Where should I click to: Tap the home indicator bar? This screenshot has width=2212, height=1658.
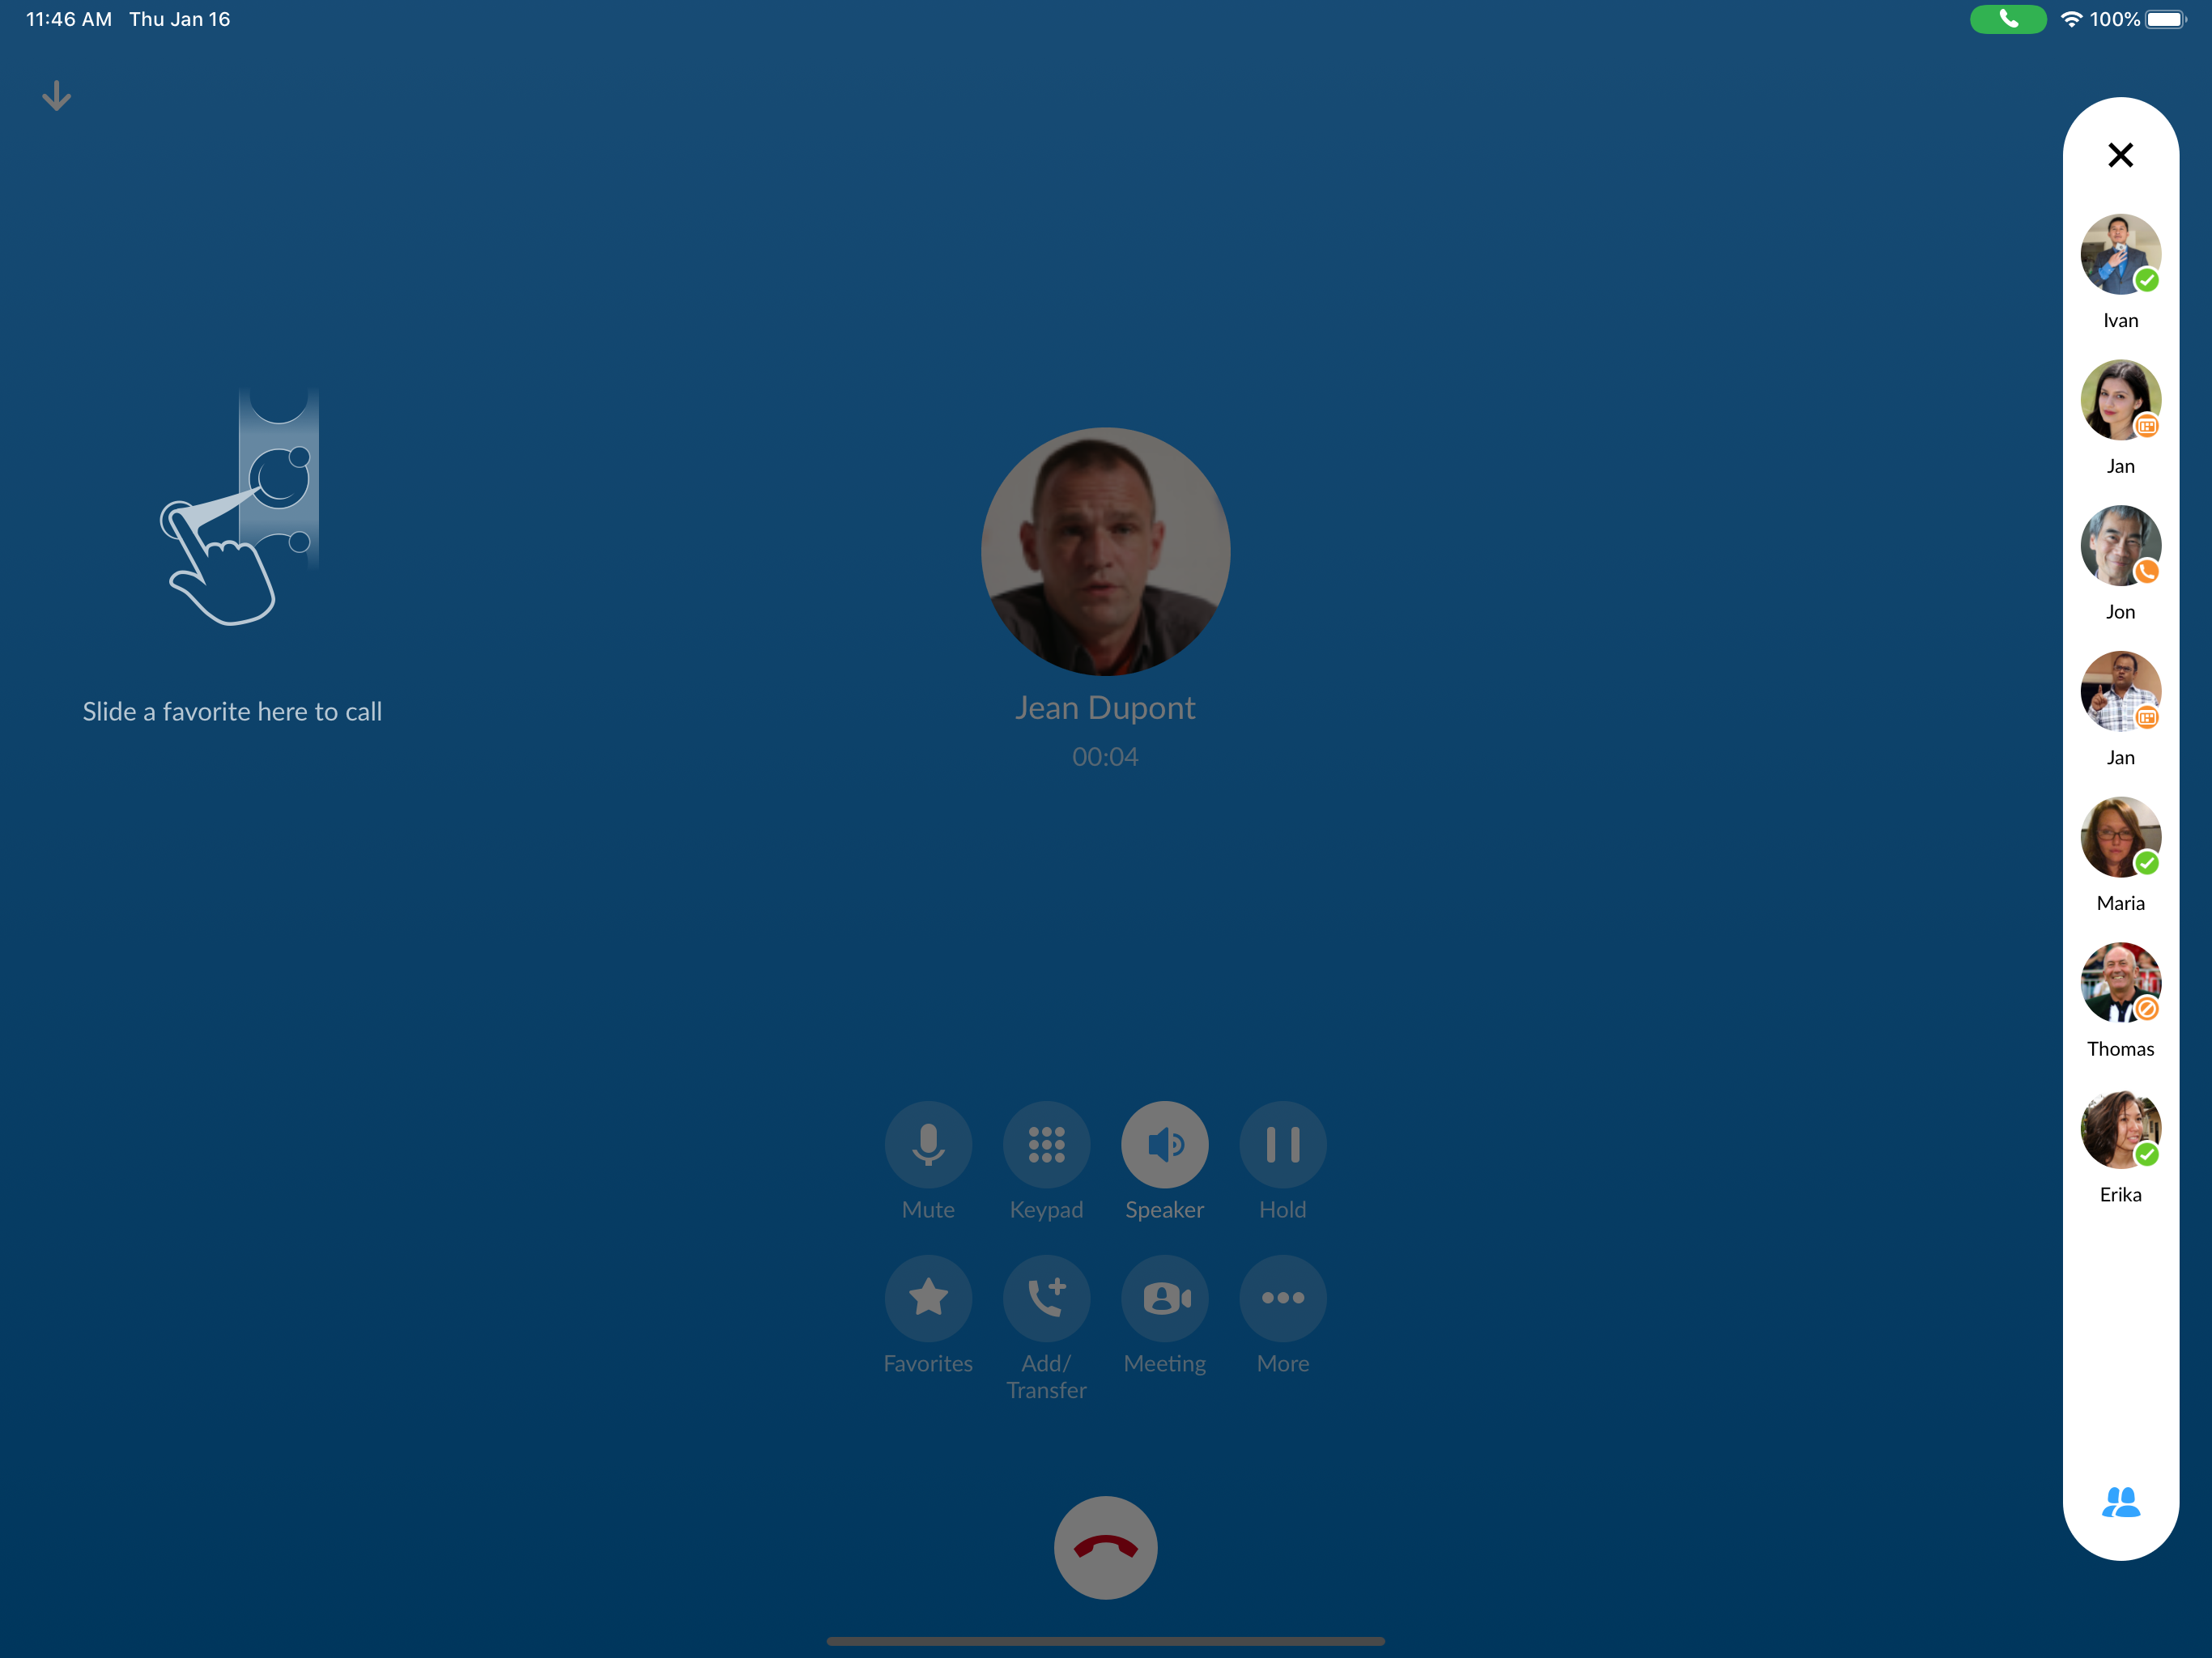[x=1105, y=1641]
